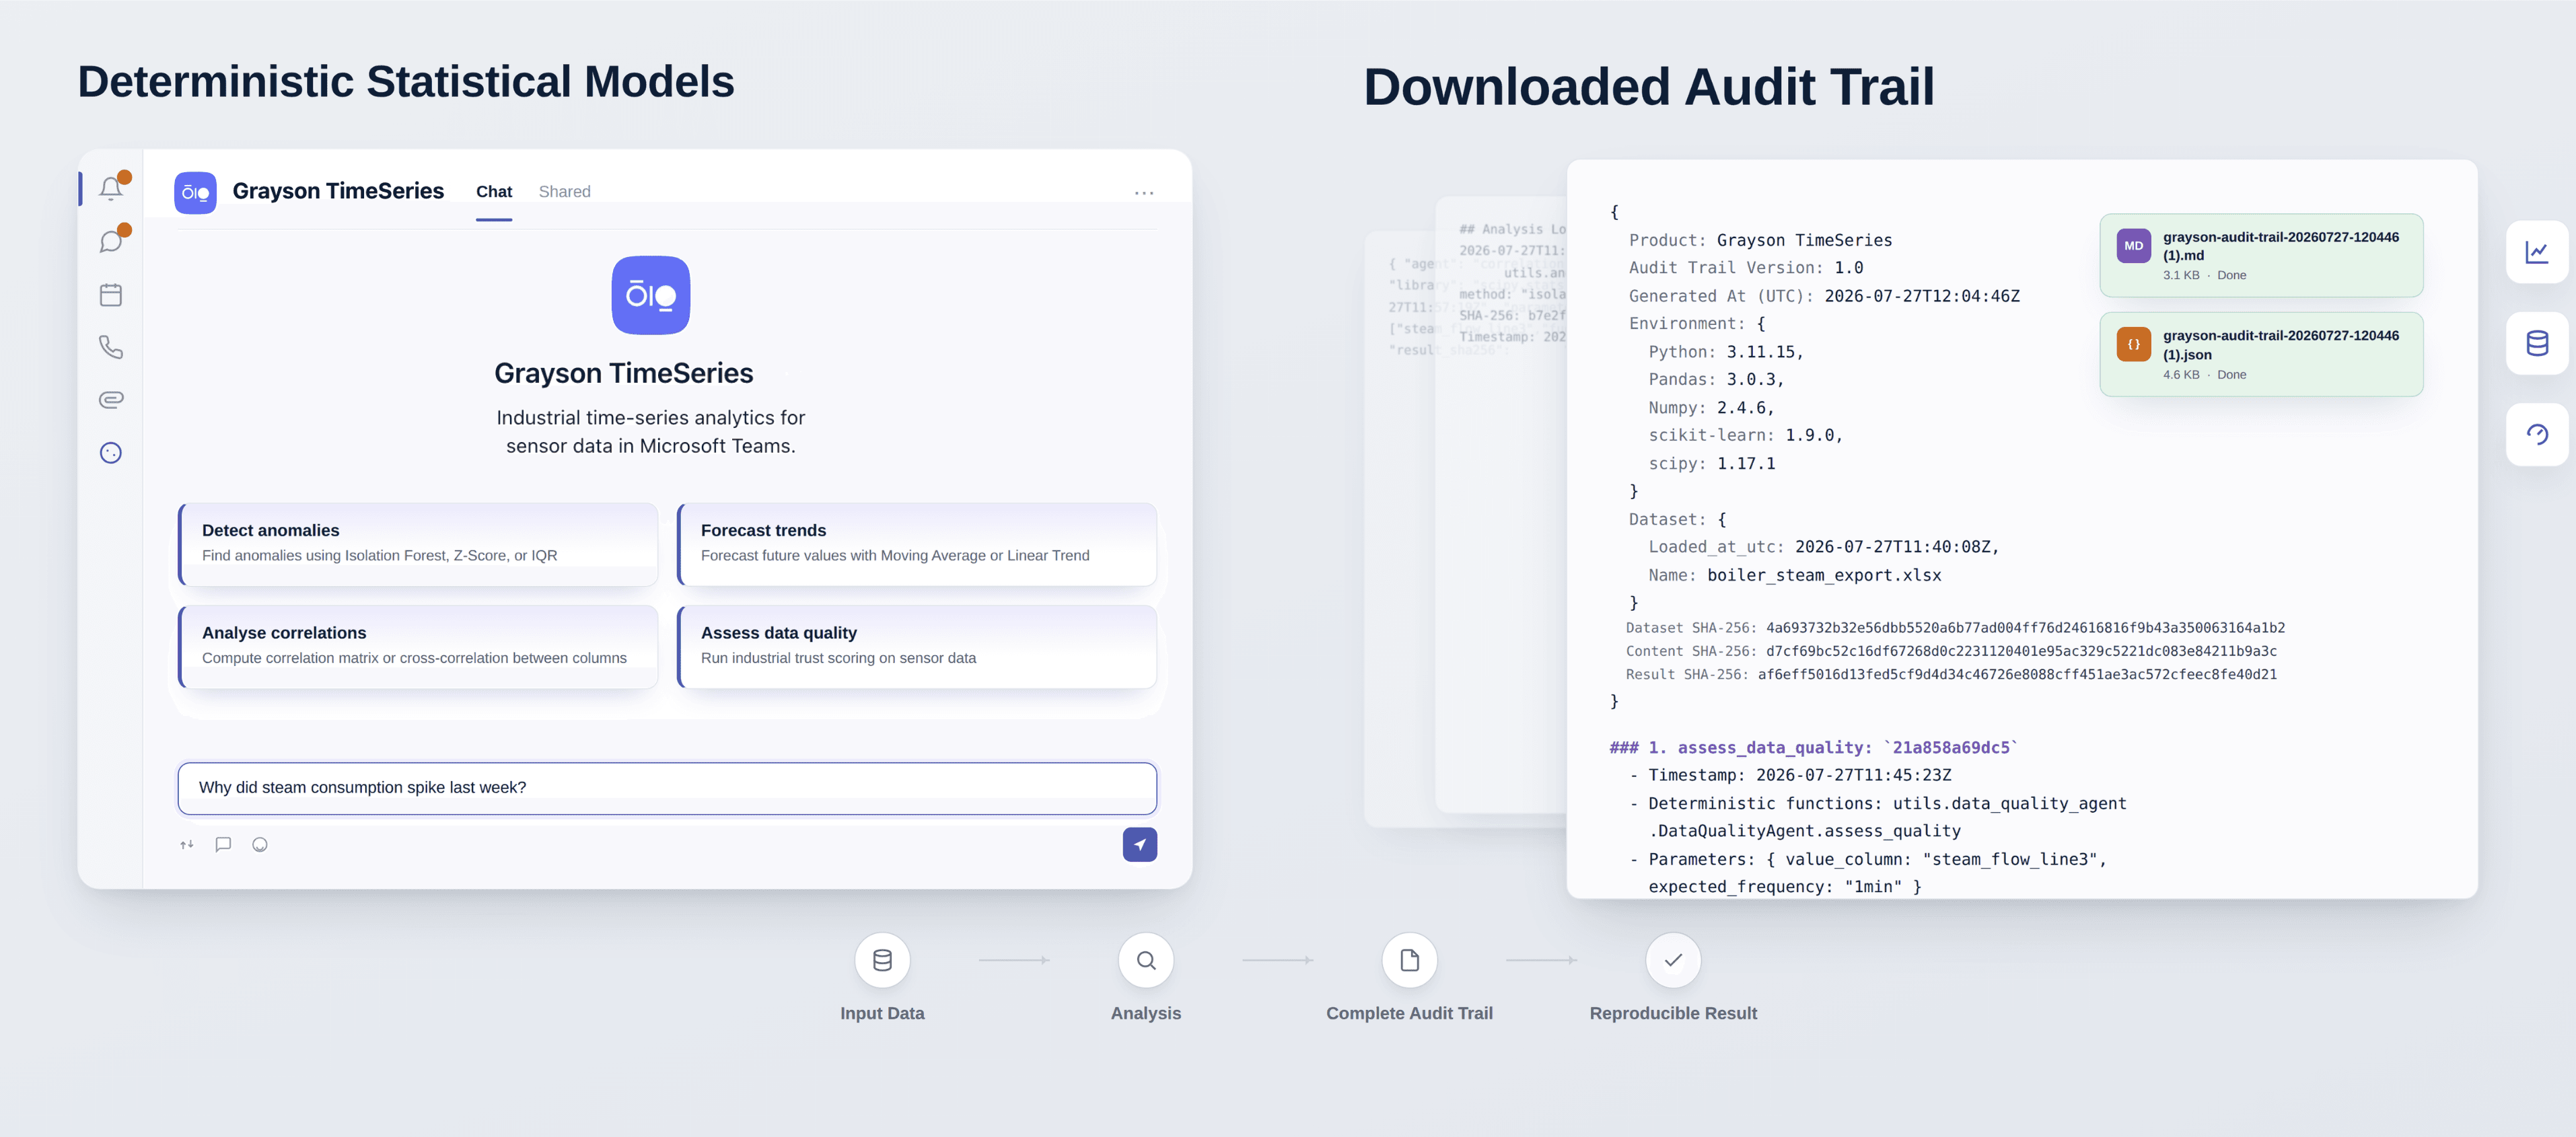Open the emoji picker icon
The image size is (2576, 1137).
pos(260,845)
